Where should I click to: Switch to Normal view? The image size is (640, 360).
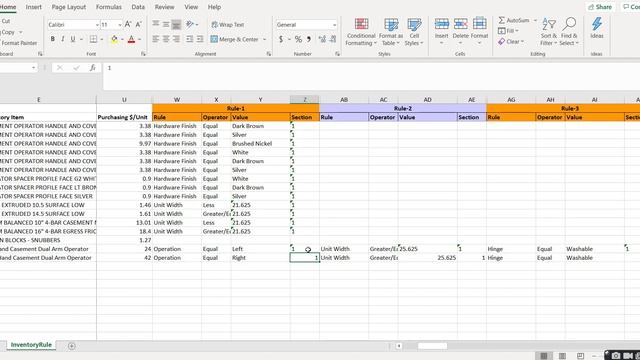coord(544,356)
